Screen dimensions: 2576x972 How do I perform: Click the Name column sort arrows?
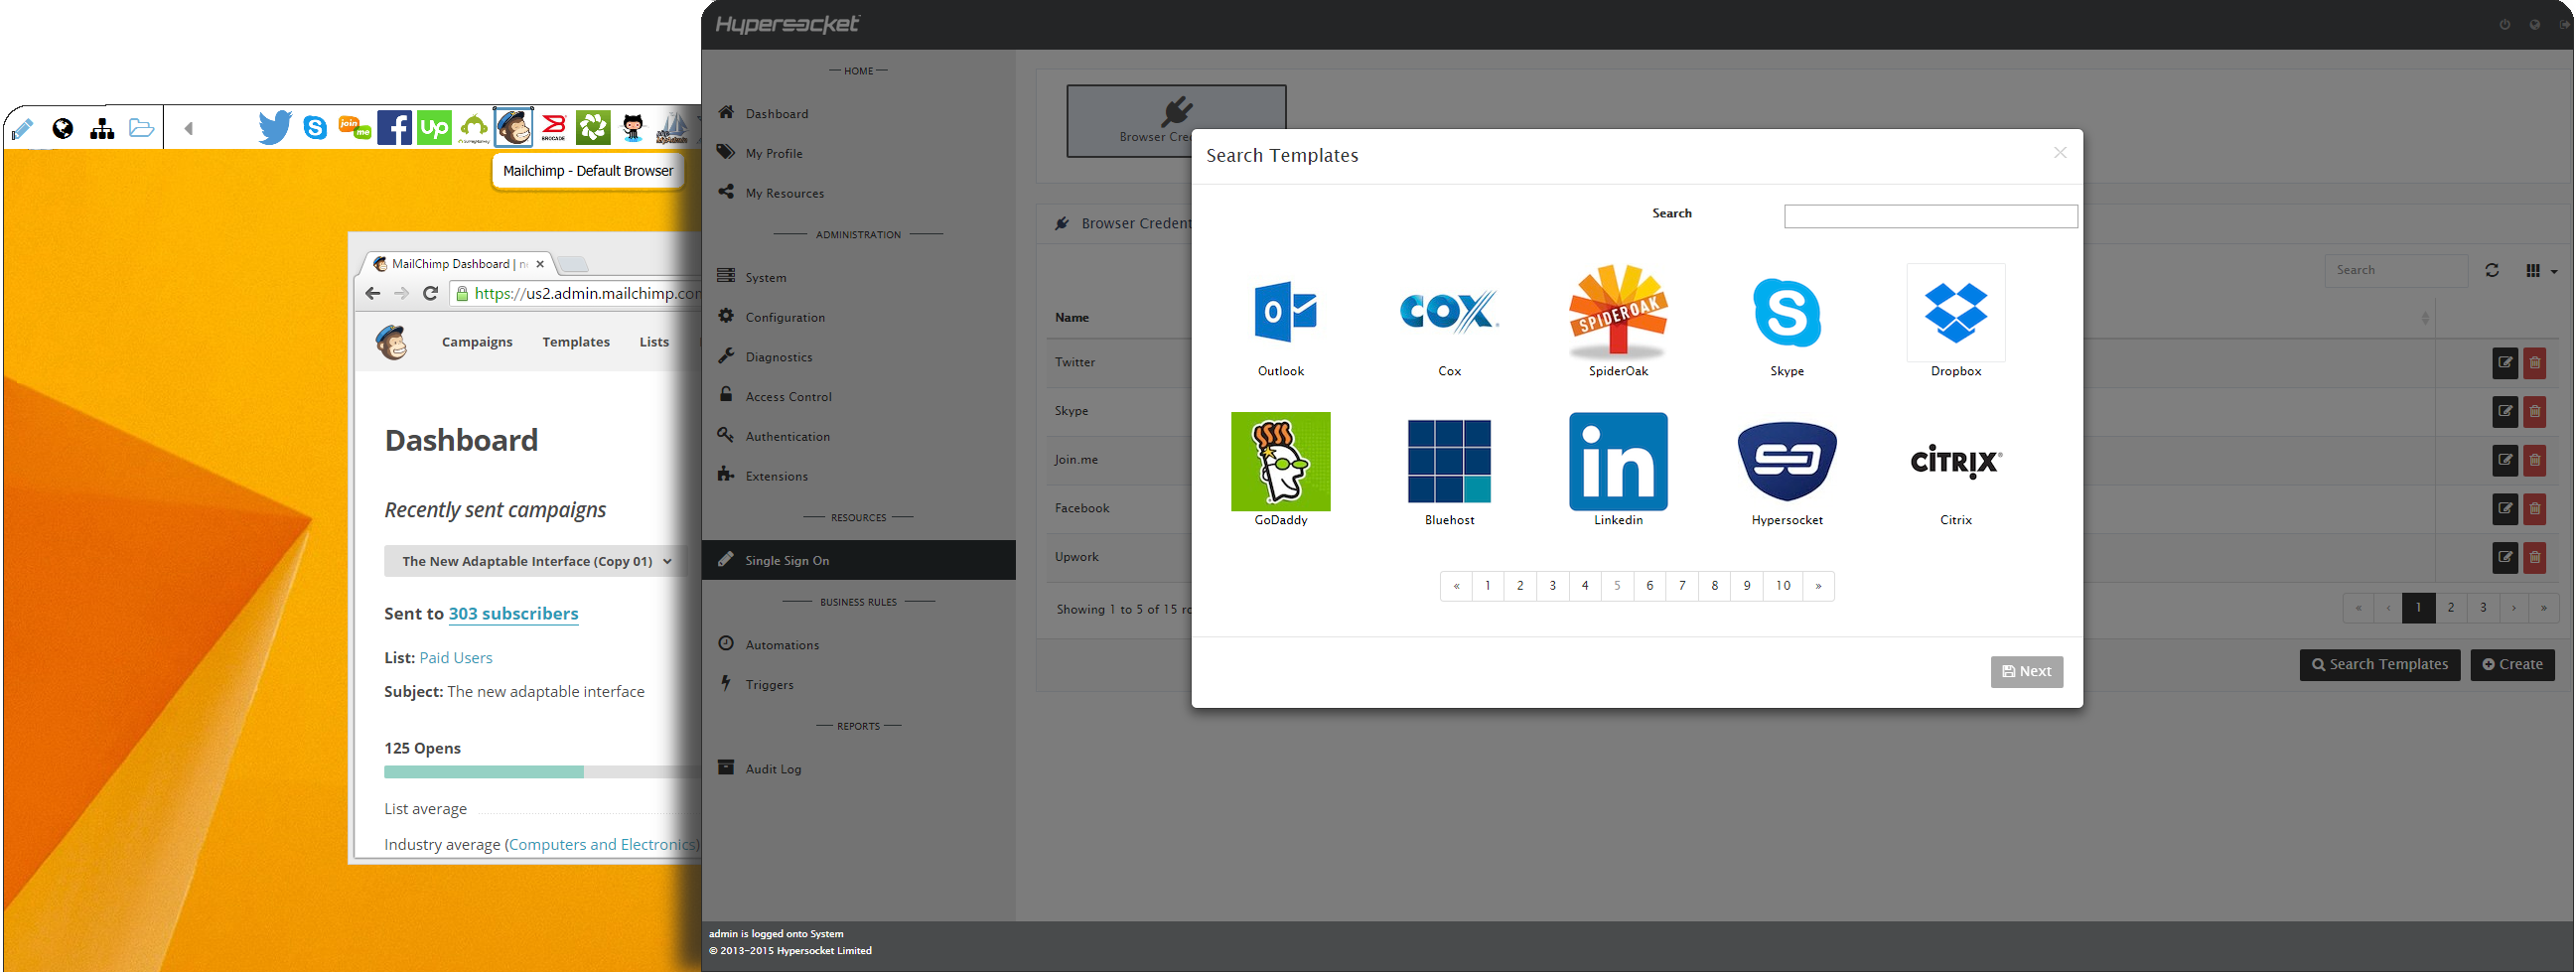[2424, 318]
